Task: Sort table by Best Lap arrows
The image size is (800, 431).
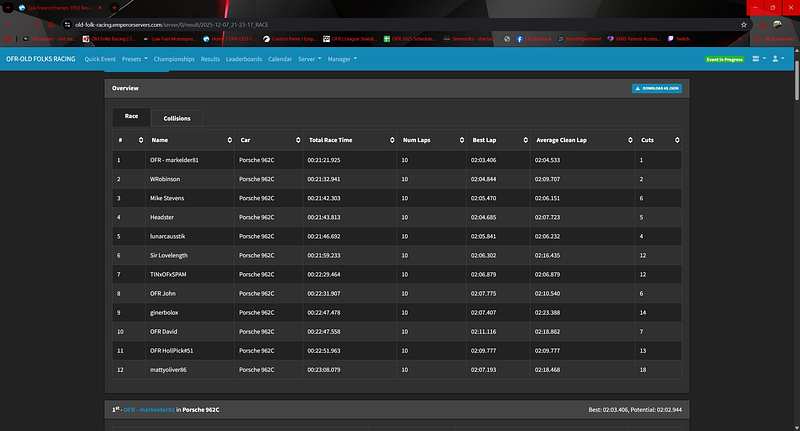Action: (x=525, y=140)
